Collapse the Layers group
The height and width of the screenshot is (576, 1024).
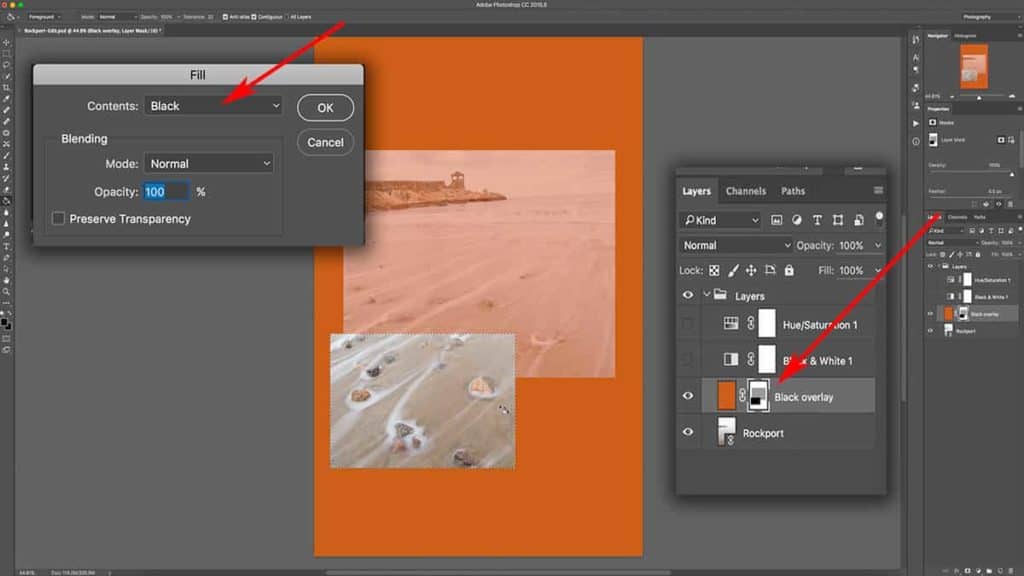click(x=707, y=294)
